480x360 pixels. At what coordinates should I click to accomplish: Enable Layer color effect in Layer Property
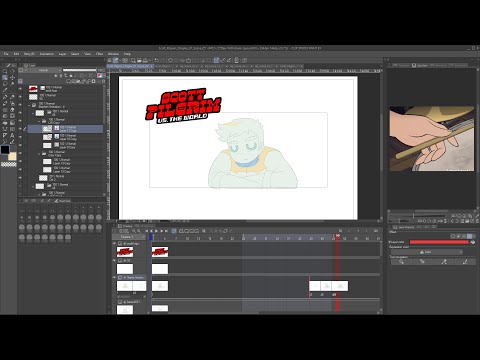tap(470, 236)
